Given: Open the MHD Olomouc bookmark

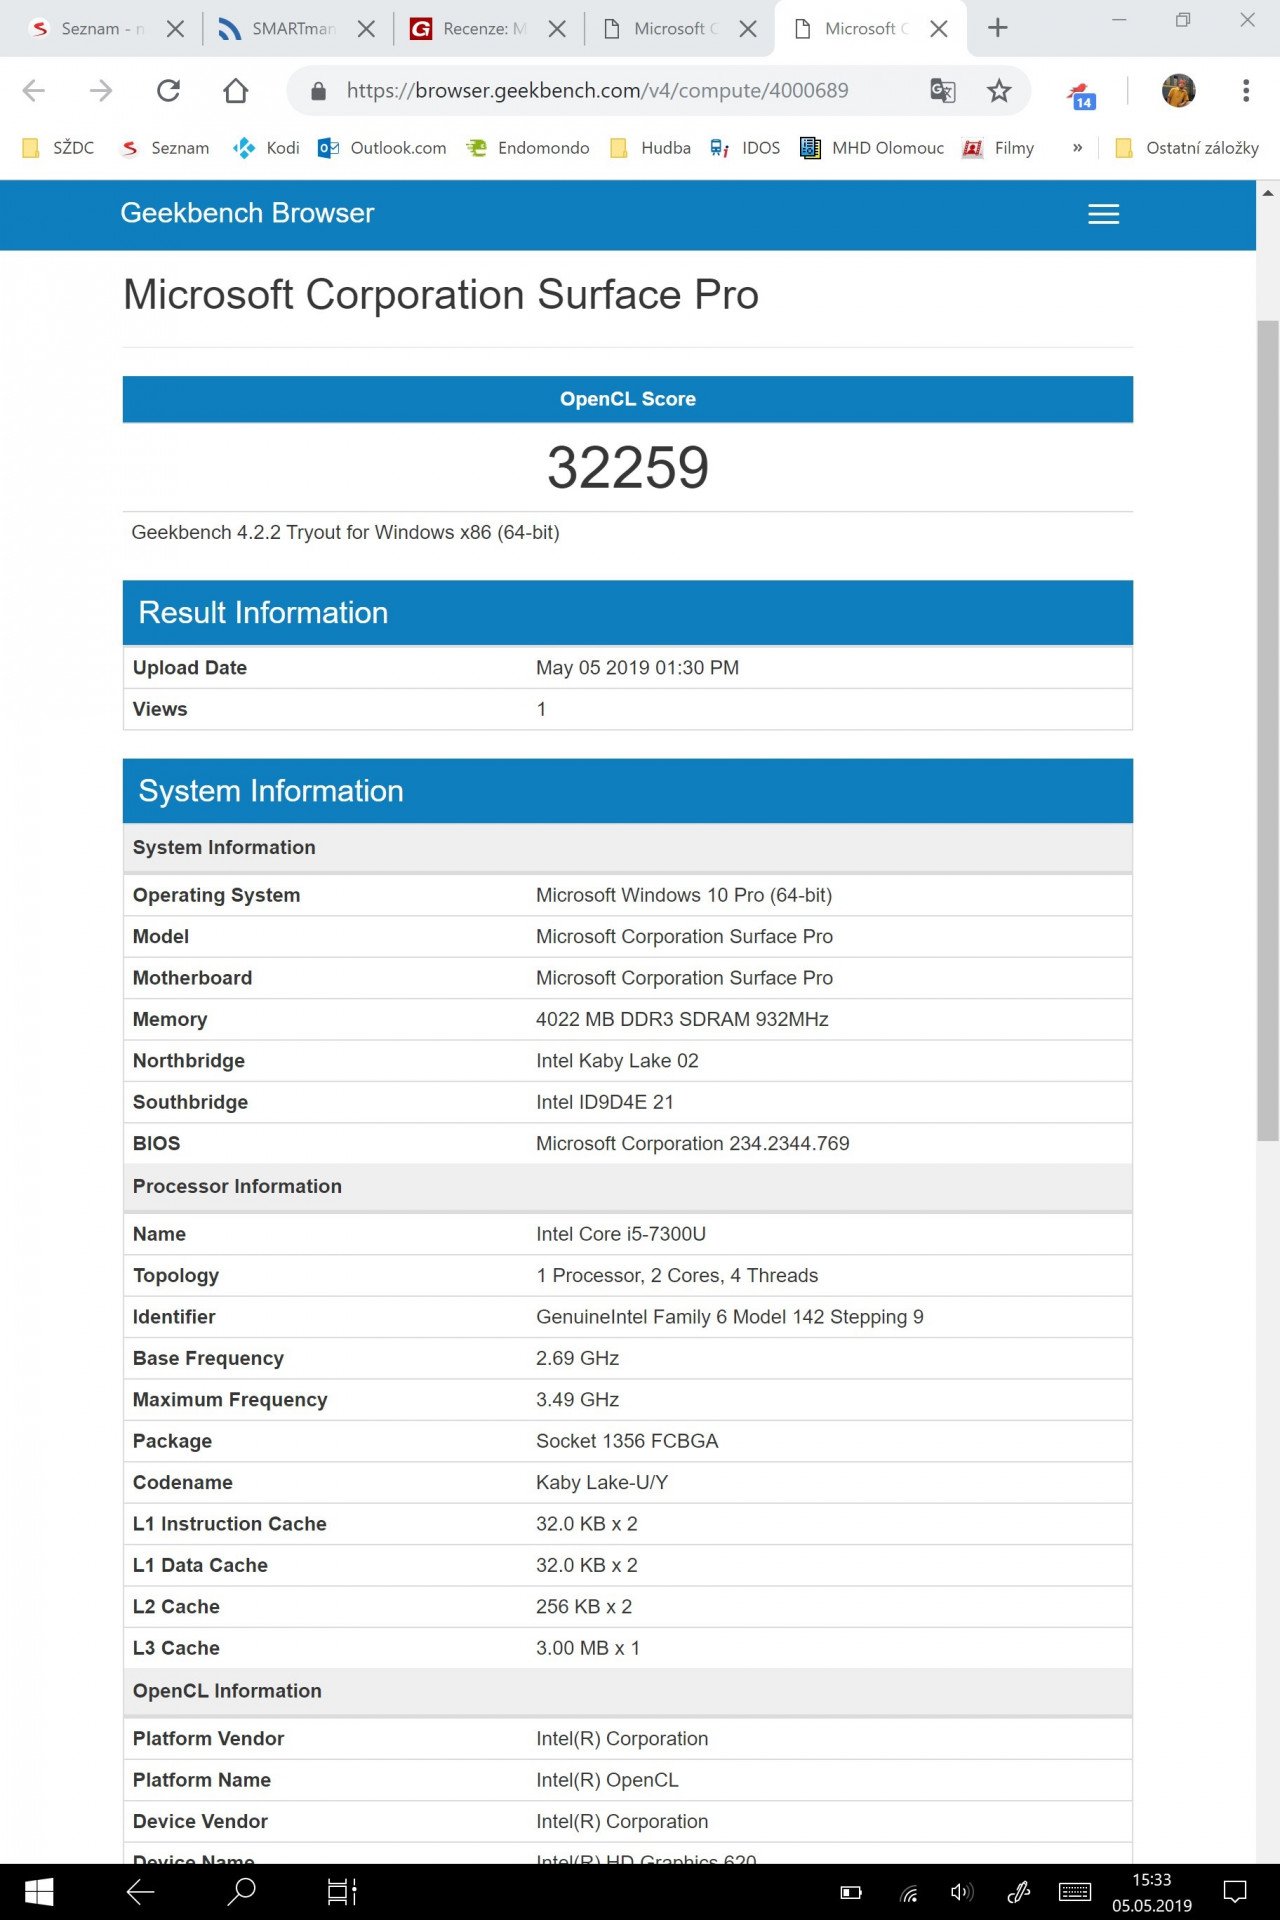Looking at the screenshot, I should tap(872, 148).
